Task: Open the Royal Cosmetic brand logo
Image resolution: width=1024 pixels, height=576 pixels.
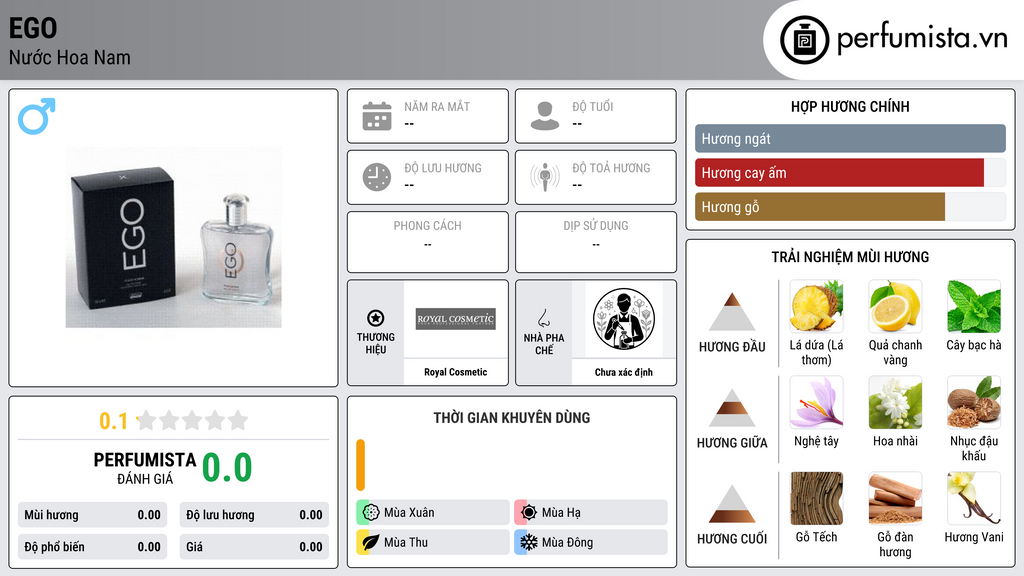Action: coord(455,319)
